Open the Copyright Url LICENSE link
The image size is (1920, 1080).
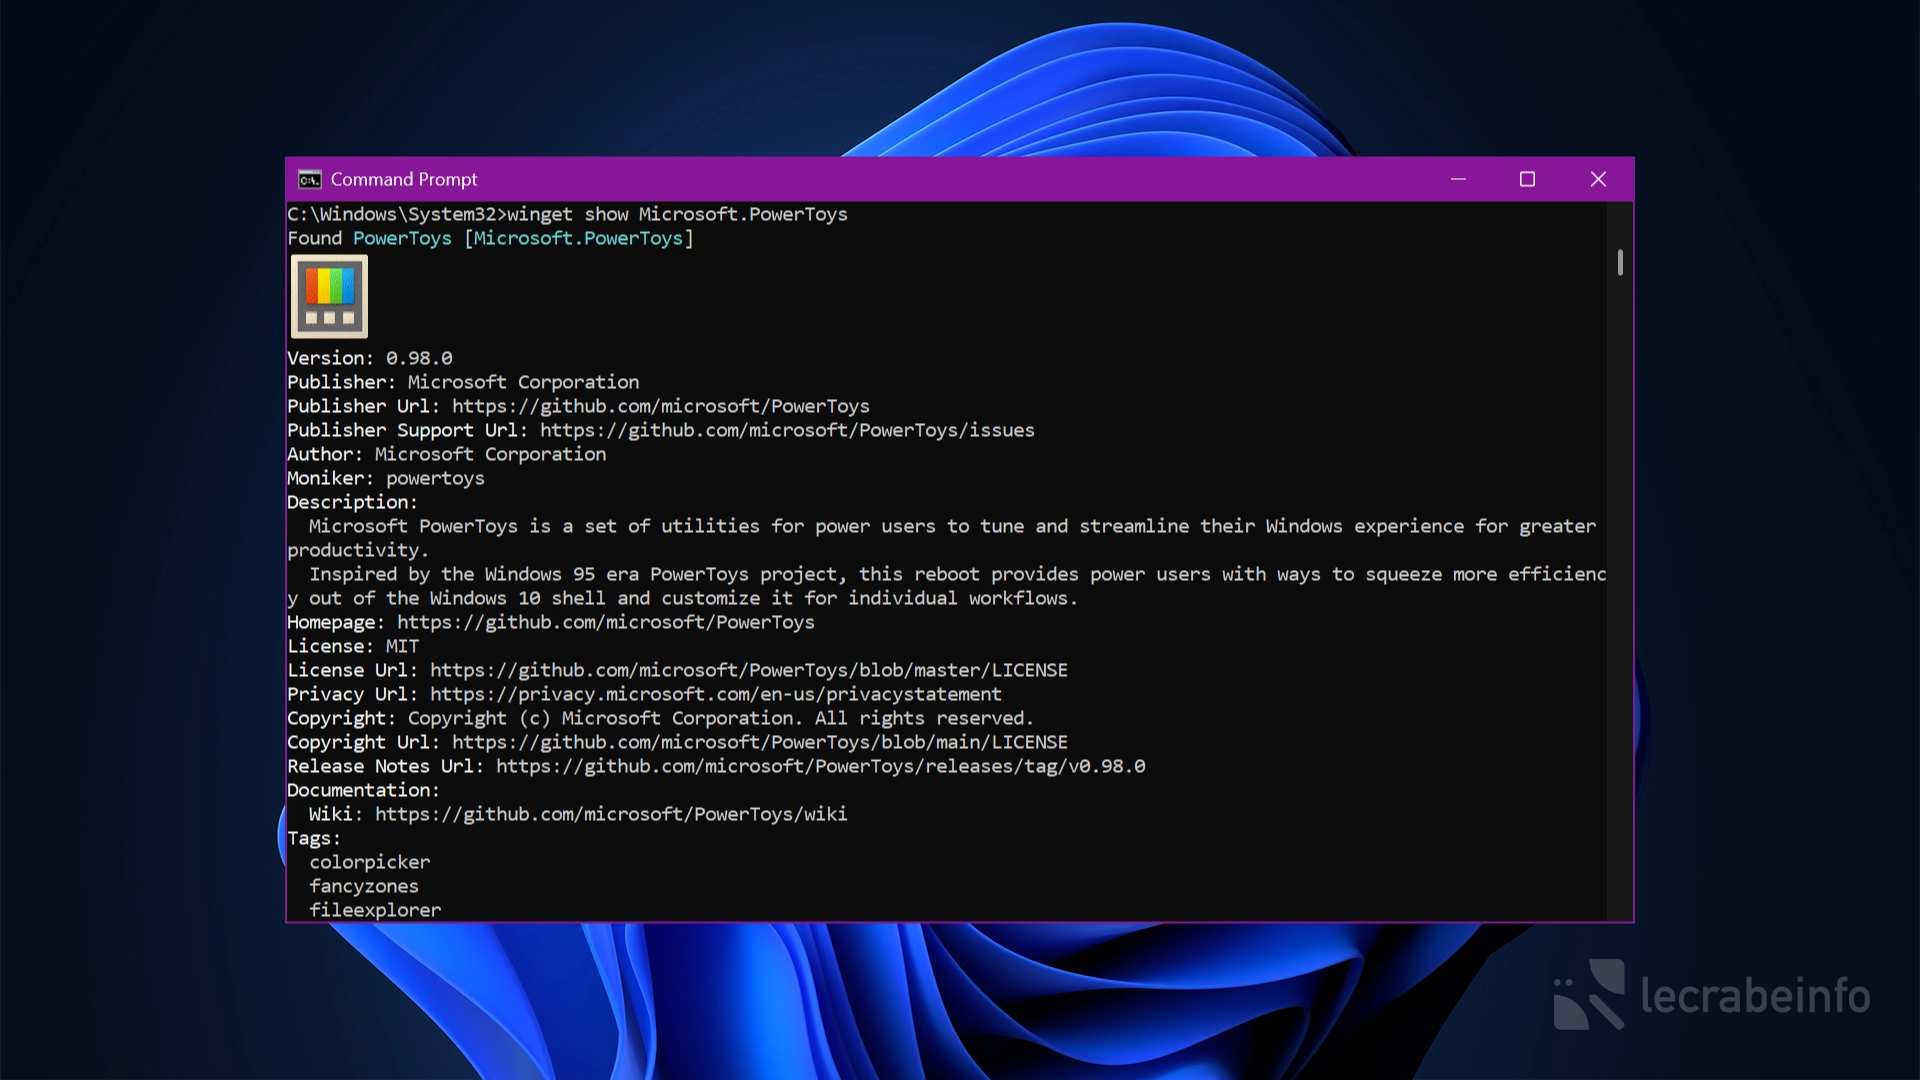[759, 742]
